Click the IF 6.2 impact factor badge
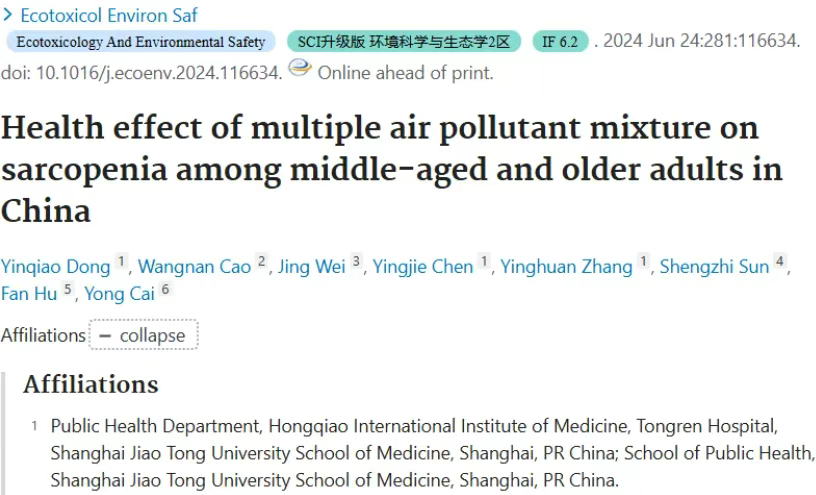The width and height of the screenshot is (816, 495). pos(560,42)
